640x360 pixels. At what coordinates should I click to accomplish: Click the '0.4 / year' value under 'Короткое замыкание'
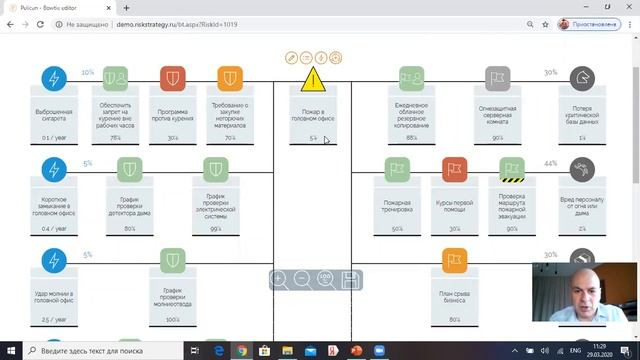point(54,229)
